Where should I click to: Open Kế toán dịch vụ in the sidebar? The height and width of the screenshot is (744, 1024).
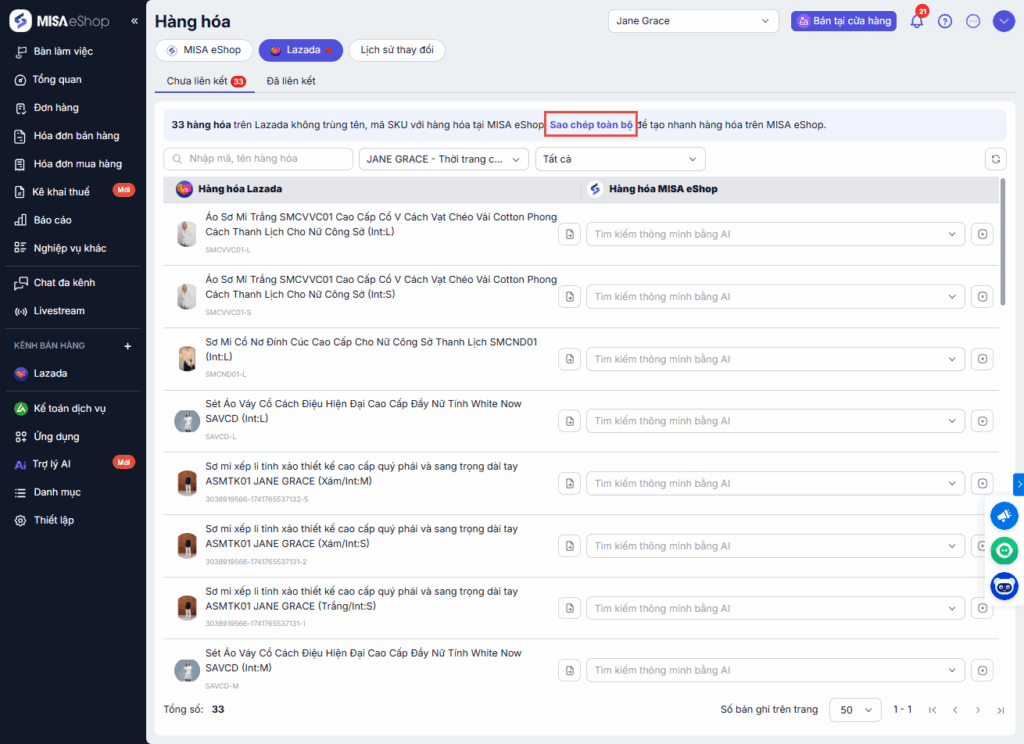(69, 409)
